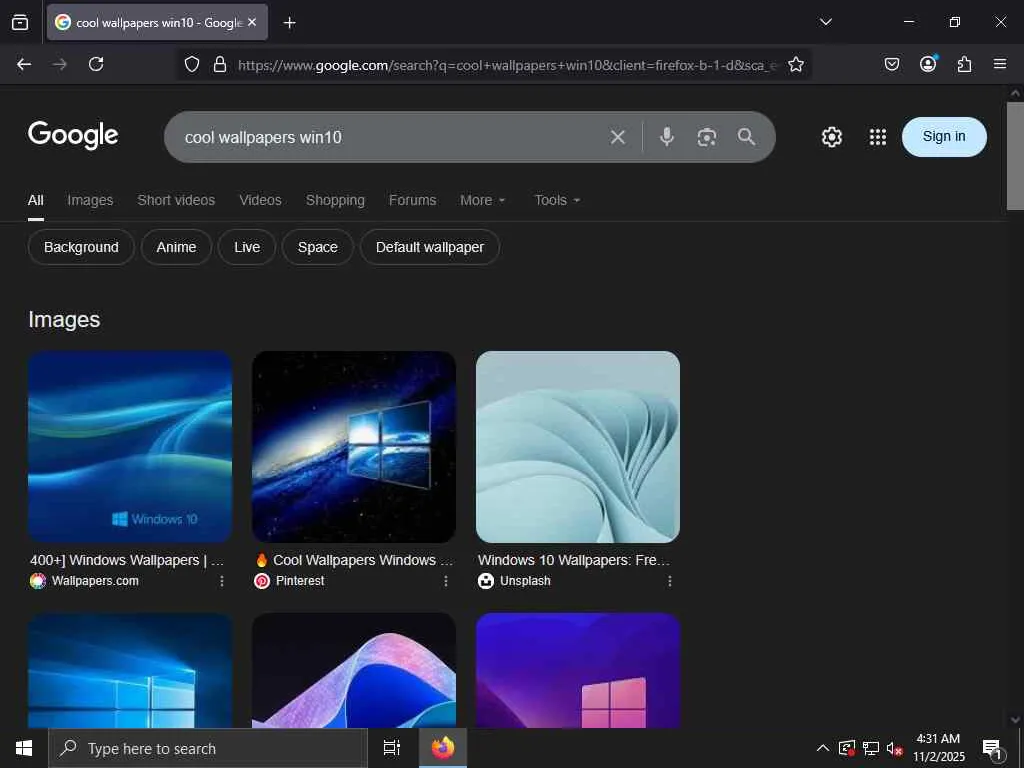Open more options for Wallpapers.com result

222,581
